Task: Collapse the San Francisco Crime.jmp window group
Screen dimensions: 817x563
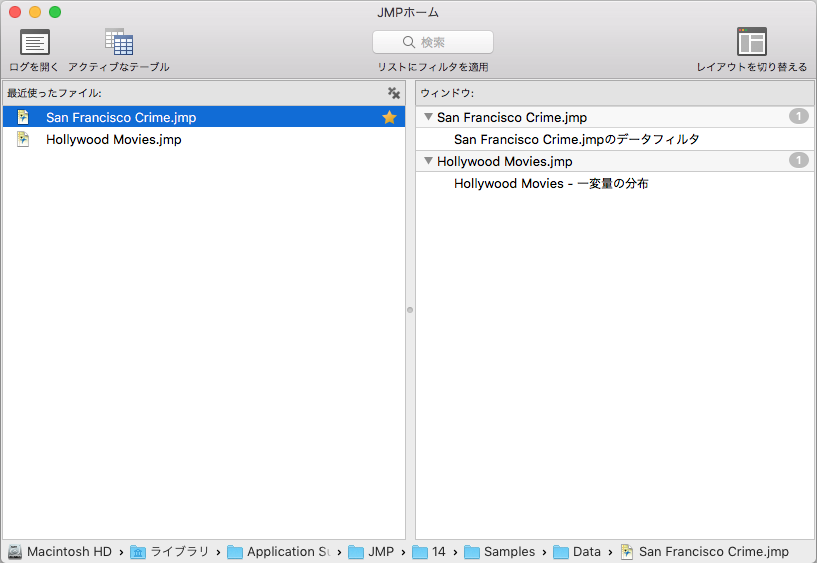Action: pos(428,118)
